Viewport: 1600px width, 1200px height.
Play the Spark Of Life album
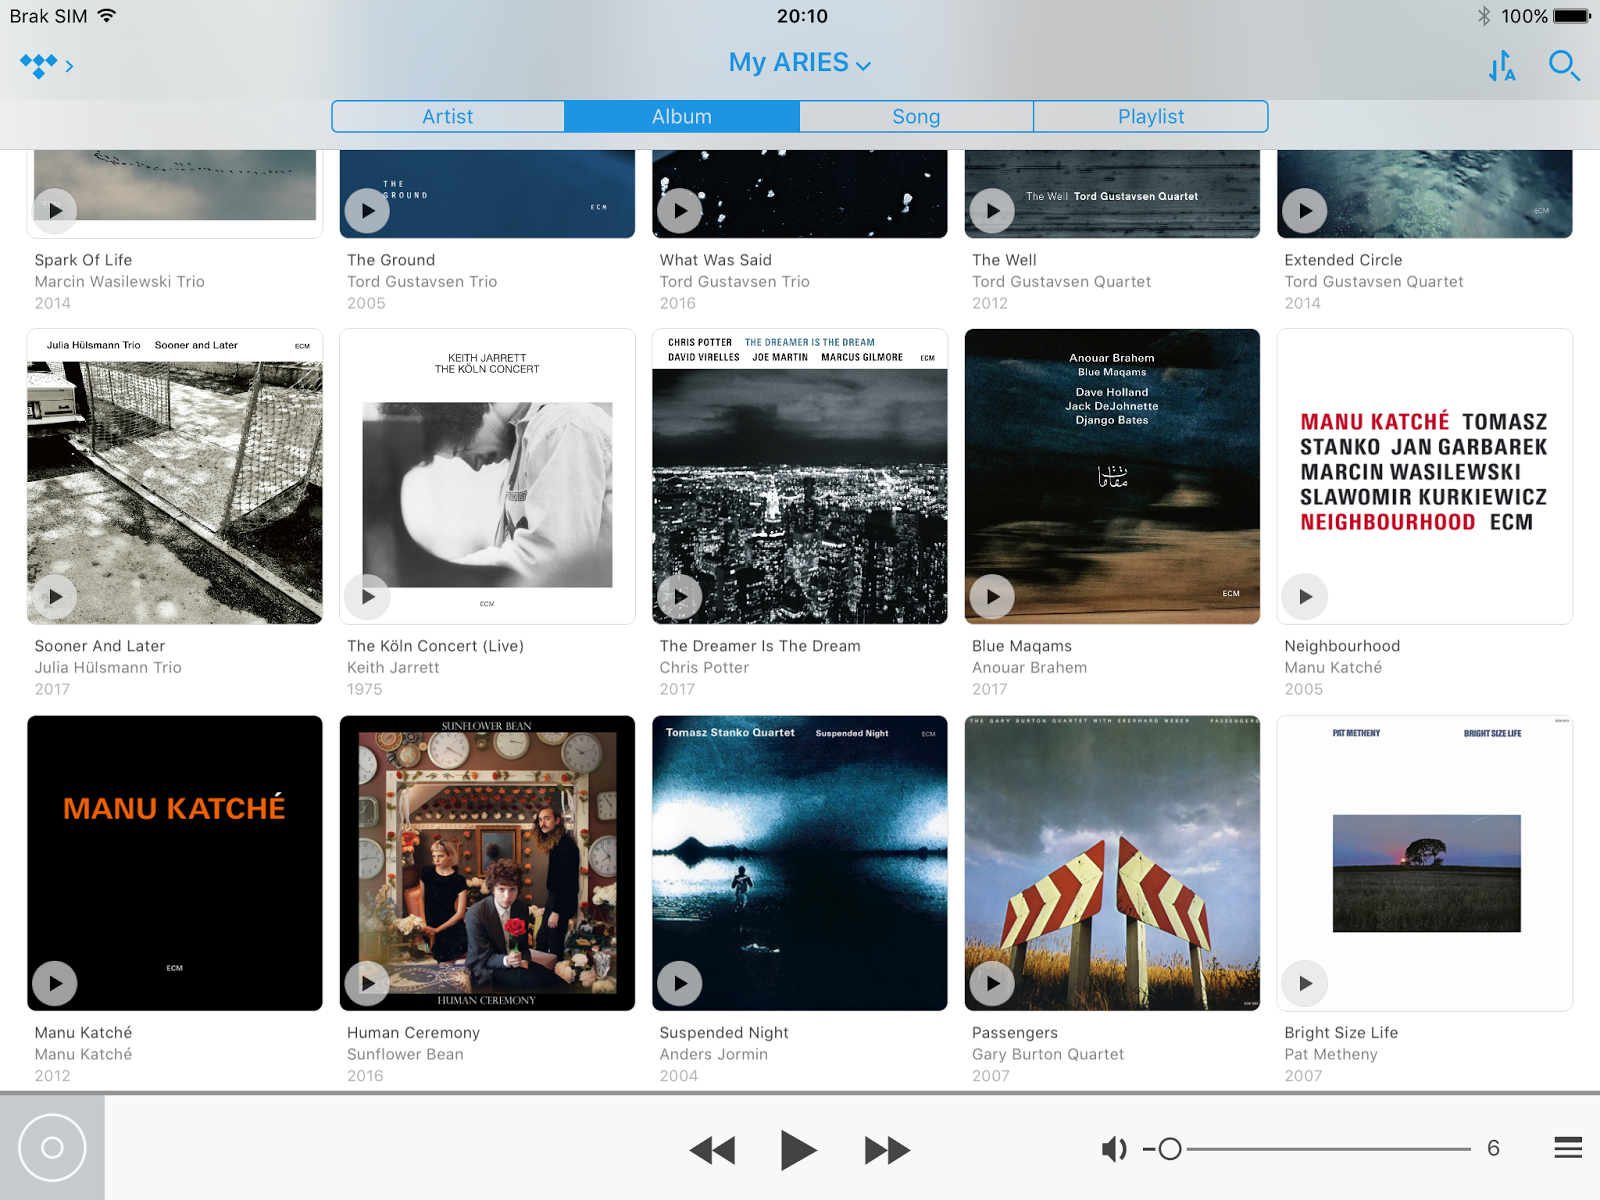click(55, 211)
